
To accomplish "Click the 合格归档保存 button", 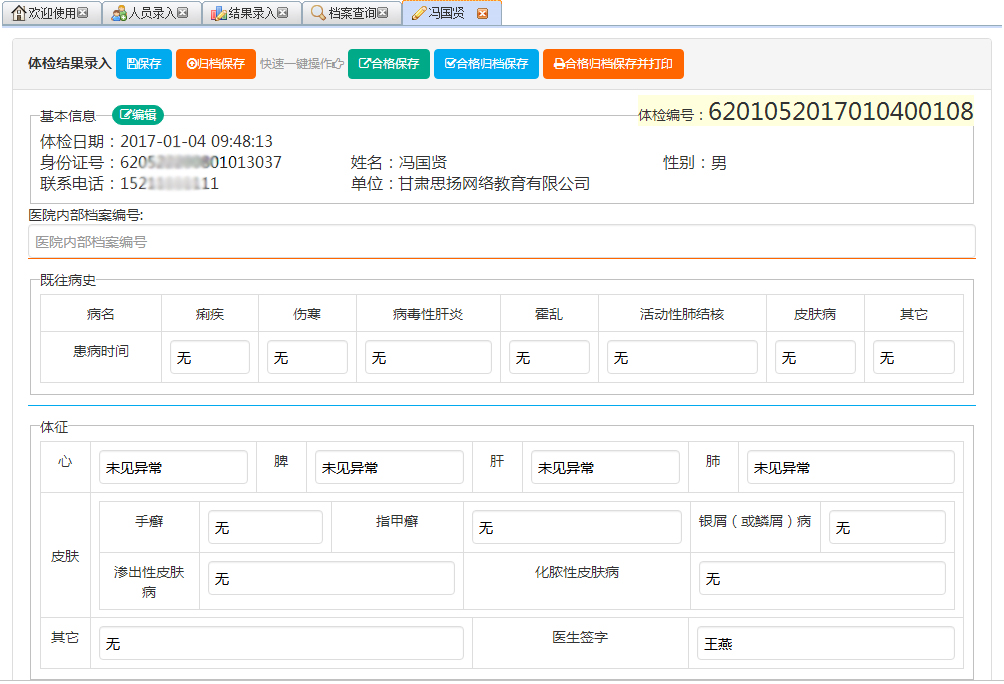I will coord(486,64).
